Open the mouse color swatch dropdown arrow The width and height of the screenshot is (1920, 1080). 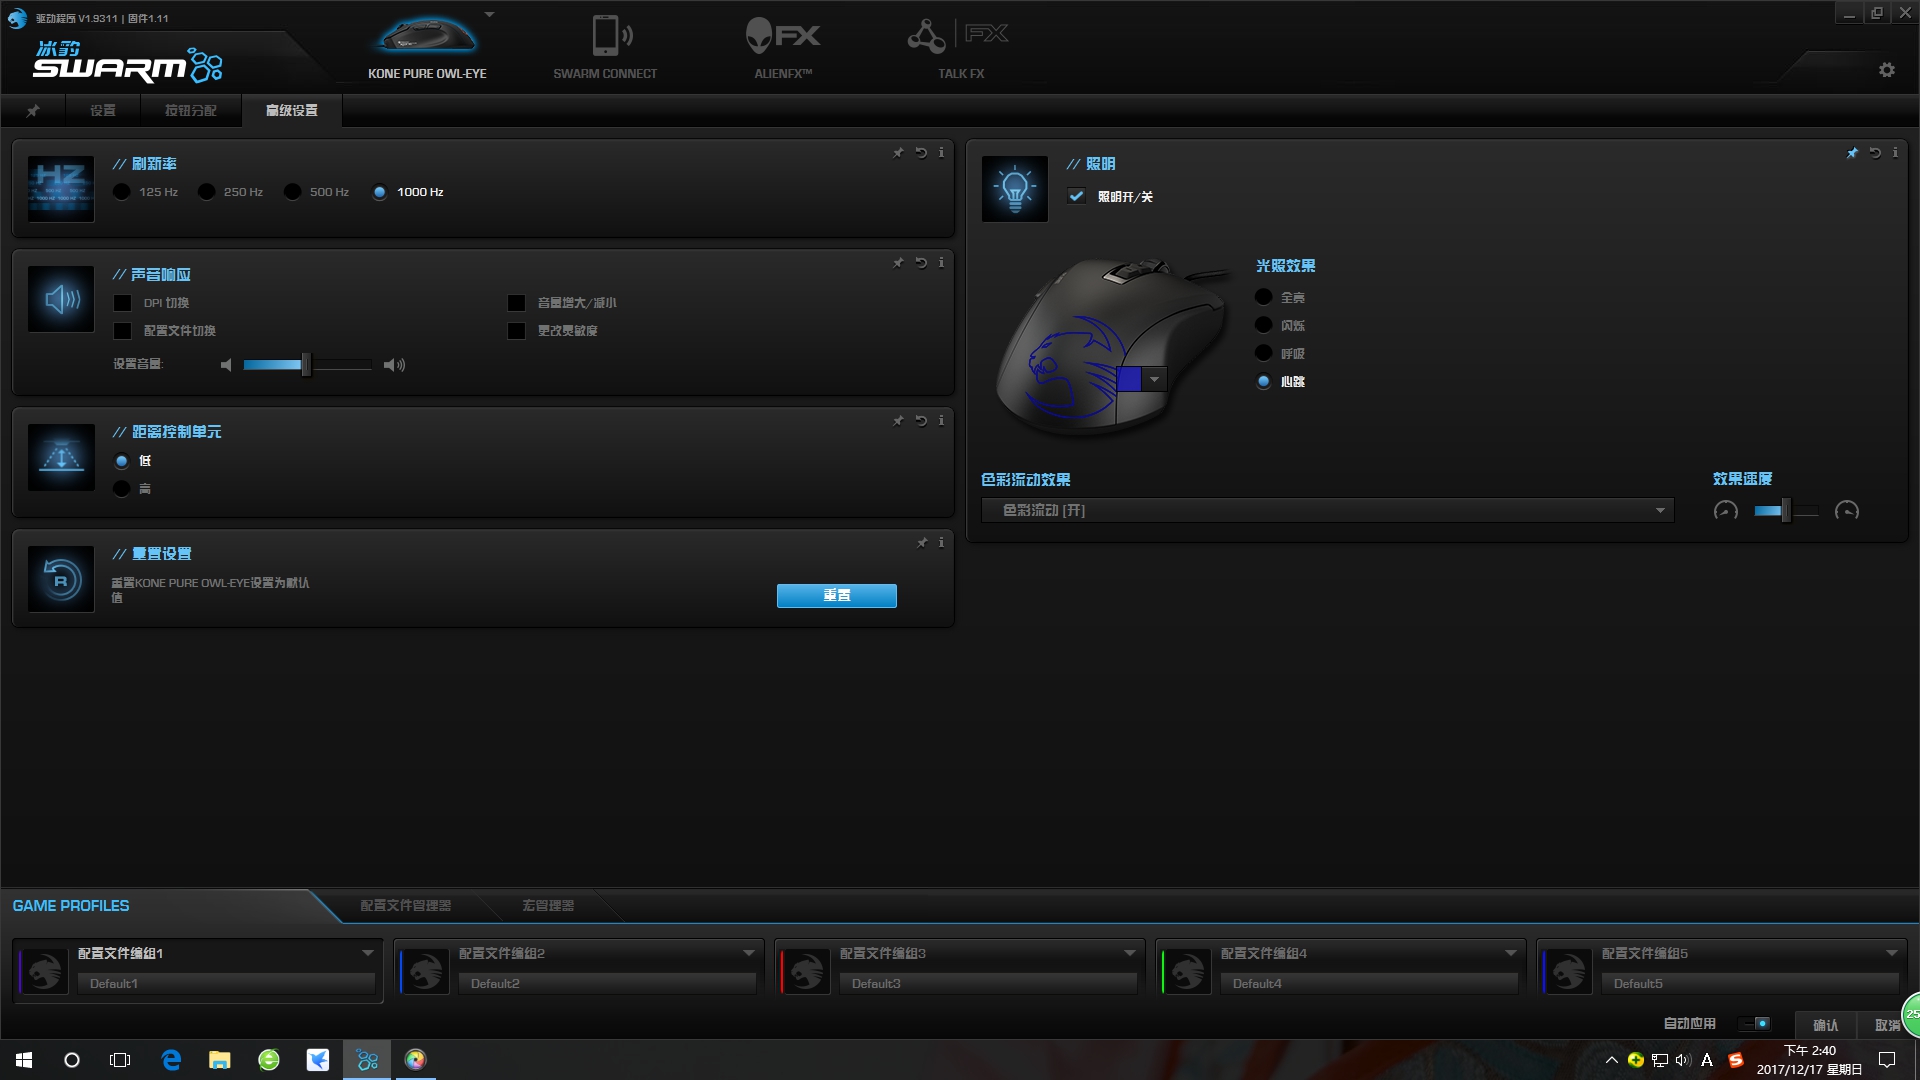coord(1154,379)
